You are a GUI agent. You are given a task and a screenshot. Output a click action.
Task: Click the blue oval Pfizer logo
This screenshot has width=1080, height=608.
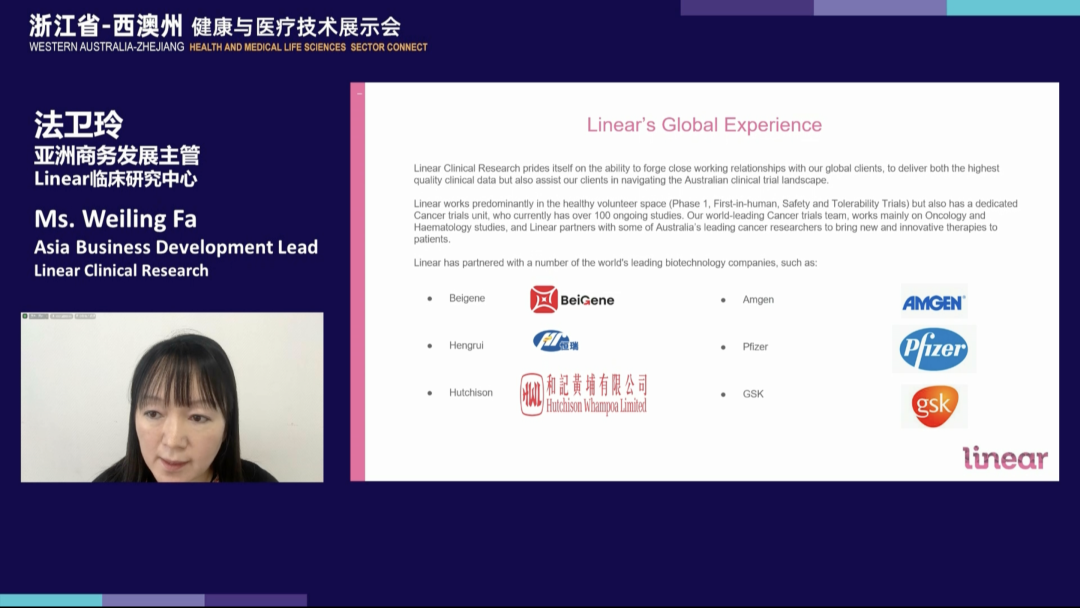point(933,349)
